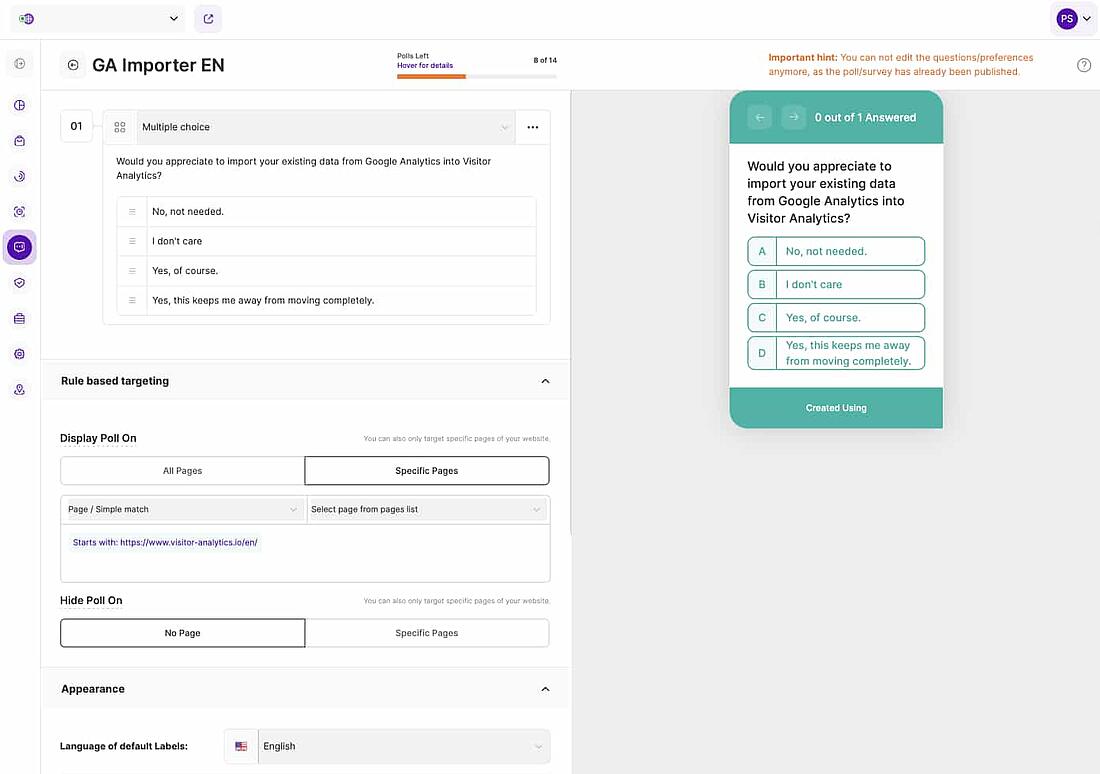Image resolution: width=1100 pixels, height=774 pixels.
Task: Click the 'Hide Poll On' label
Action: click(x=91, y=601)
